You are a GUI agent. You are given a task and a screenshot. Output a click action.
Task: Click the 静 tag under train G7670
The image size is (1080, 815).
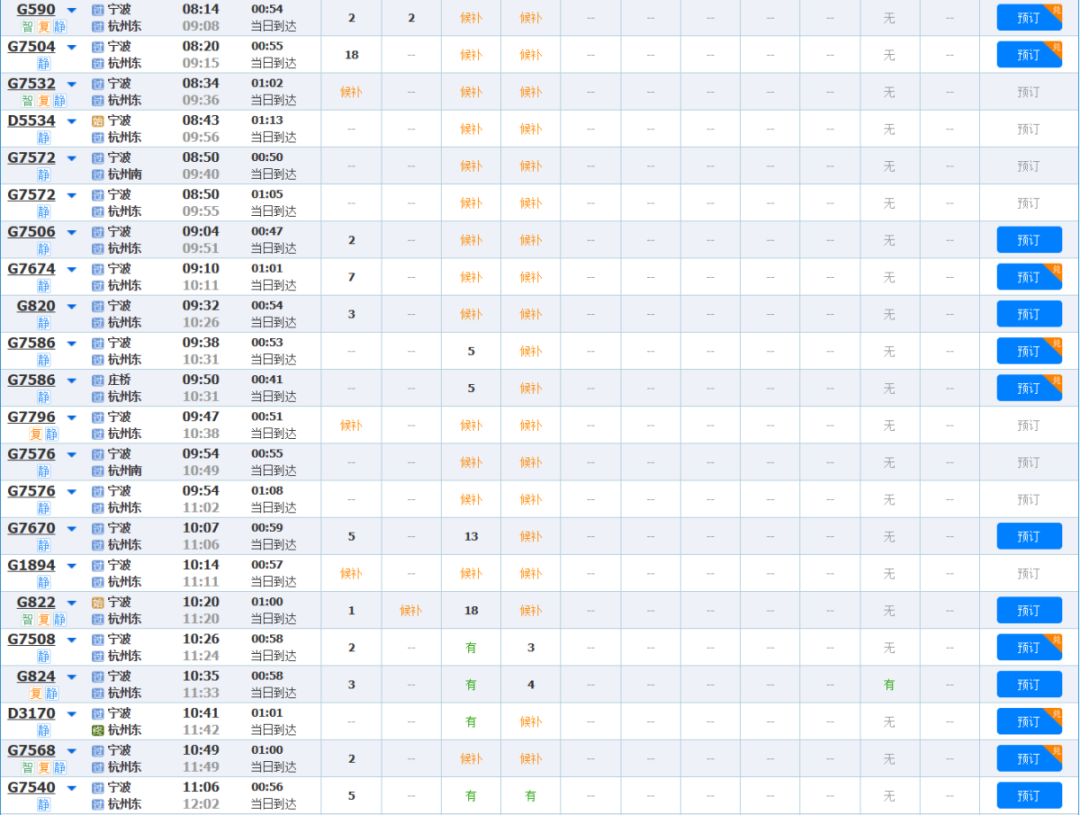click(43, 545)
